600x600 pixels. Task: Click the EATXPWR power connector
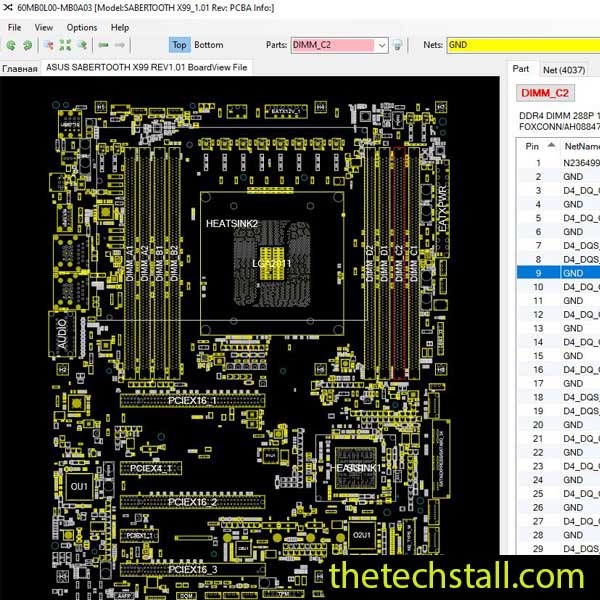coord(442,209)
